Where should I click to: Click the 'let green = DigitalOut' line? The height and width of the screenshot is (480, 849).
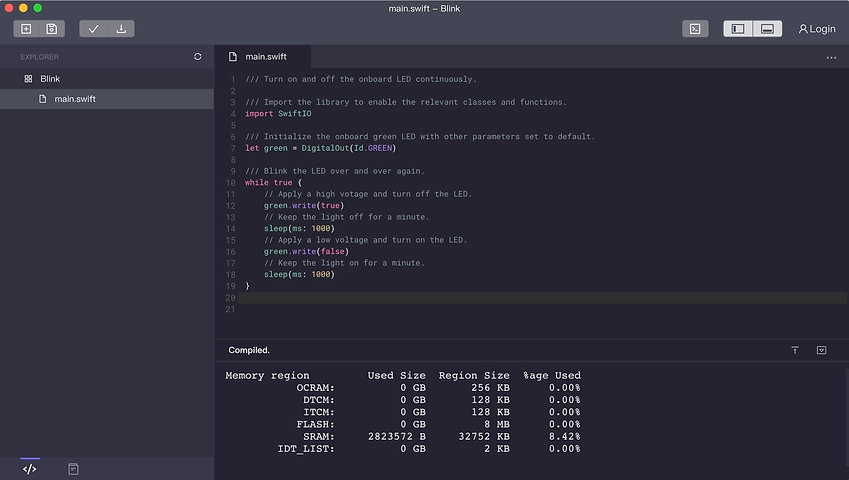(320, 148)
